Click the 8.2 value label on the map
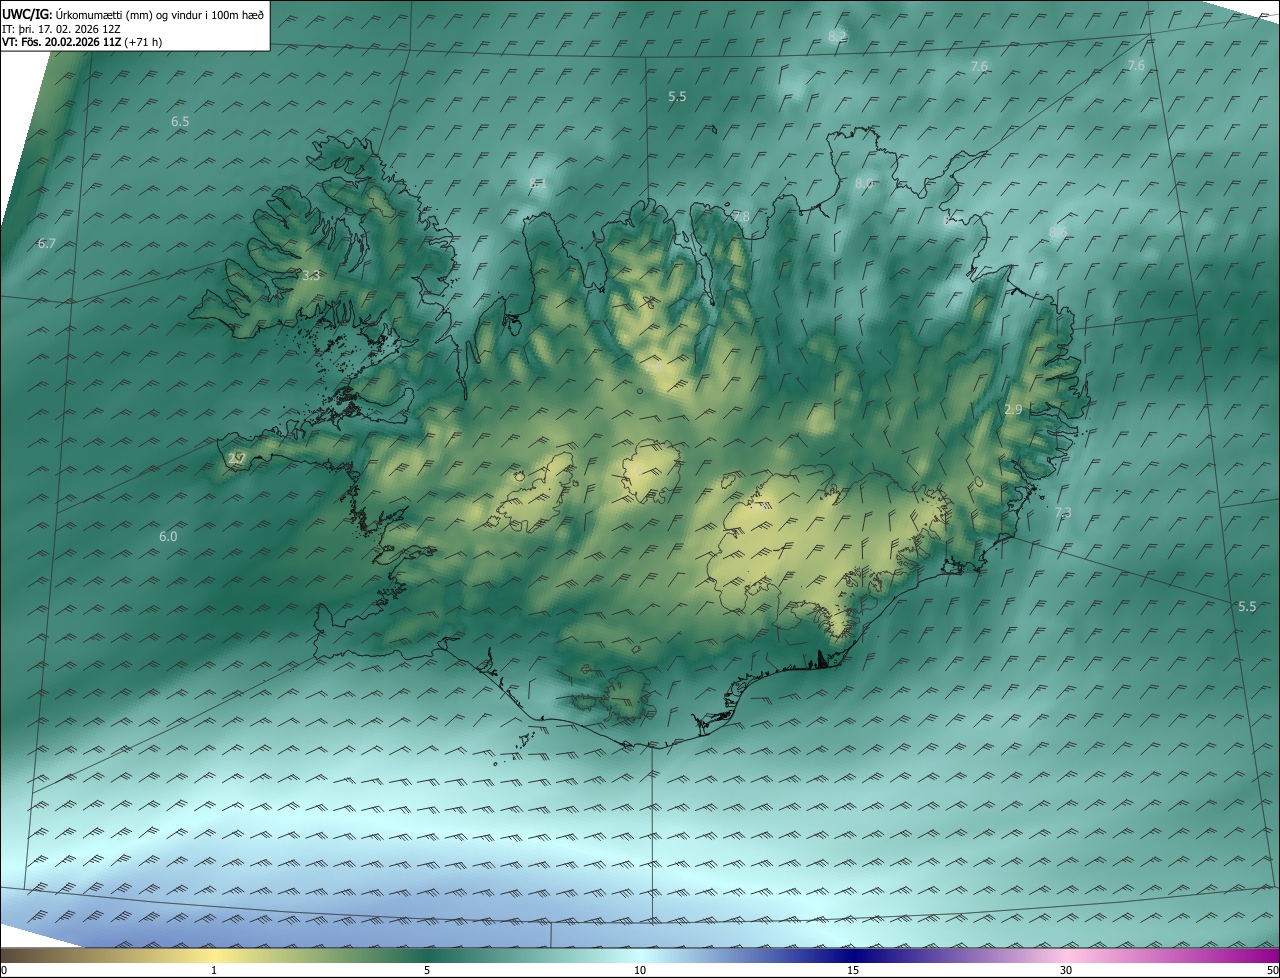This screenshot has width=1280, height=978. [x=837, y=36]
